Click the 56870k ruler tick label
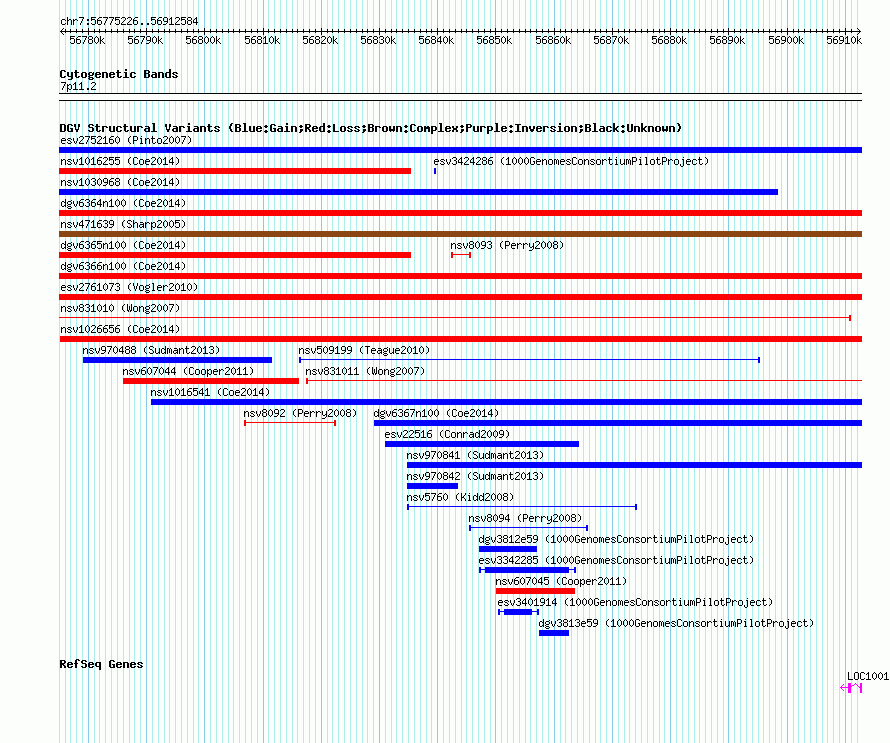Viewport: 890px width, 743px height. point(611,40)
